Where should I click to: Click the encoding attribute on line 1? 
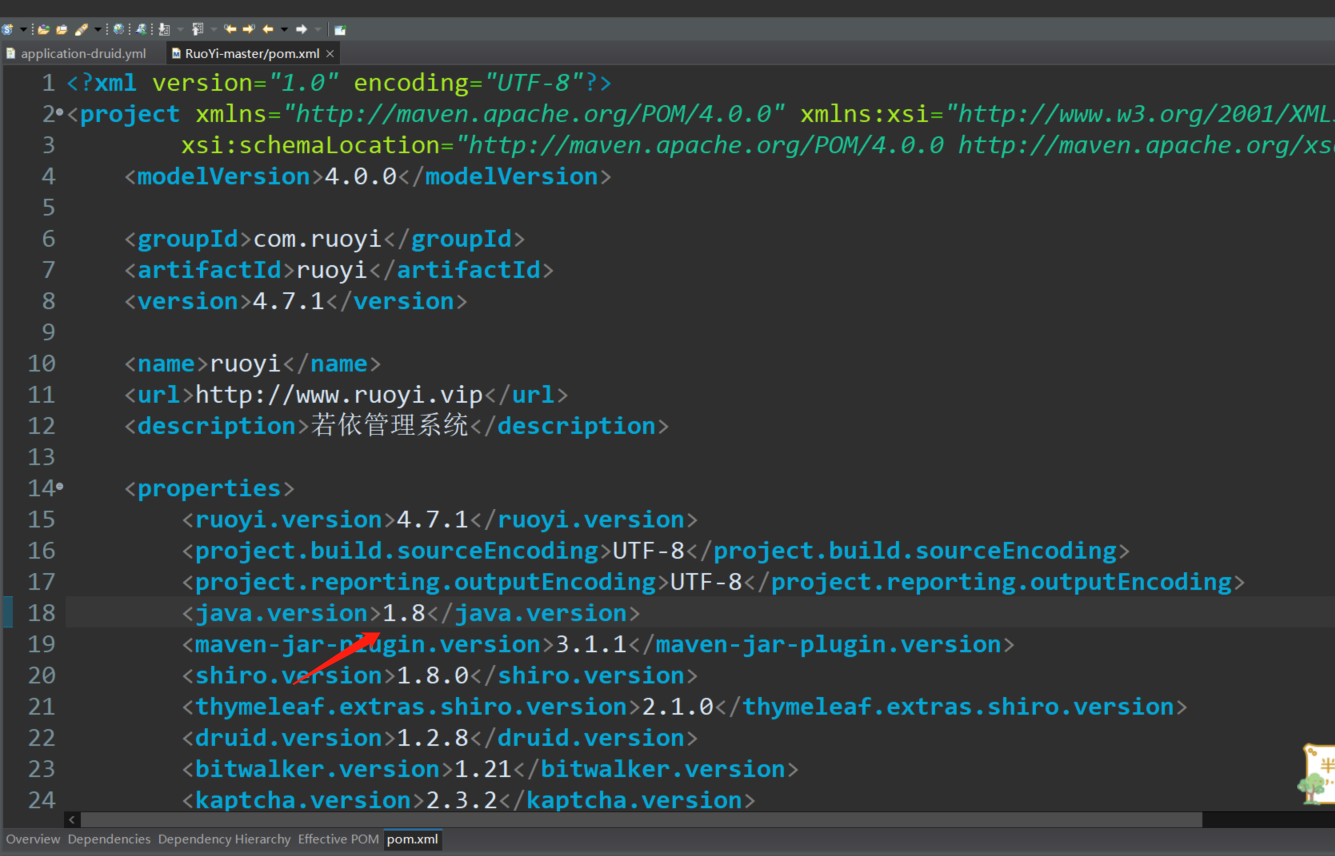[411, 82]
